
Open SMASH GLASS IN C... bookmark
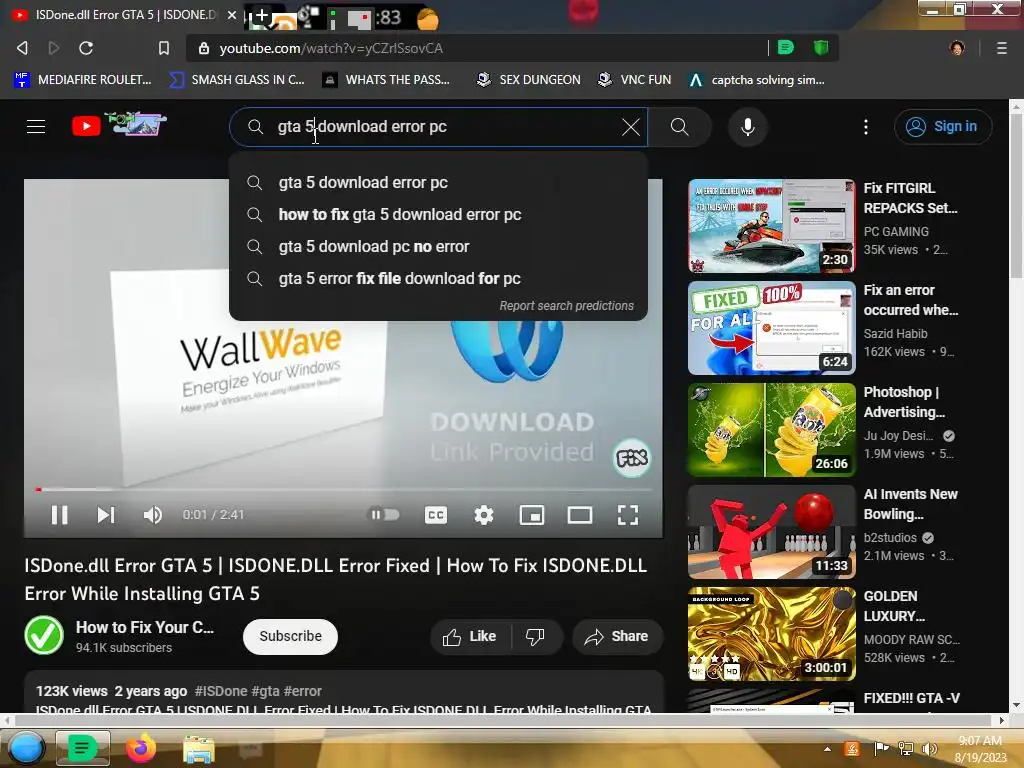coord(236,80)
